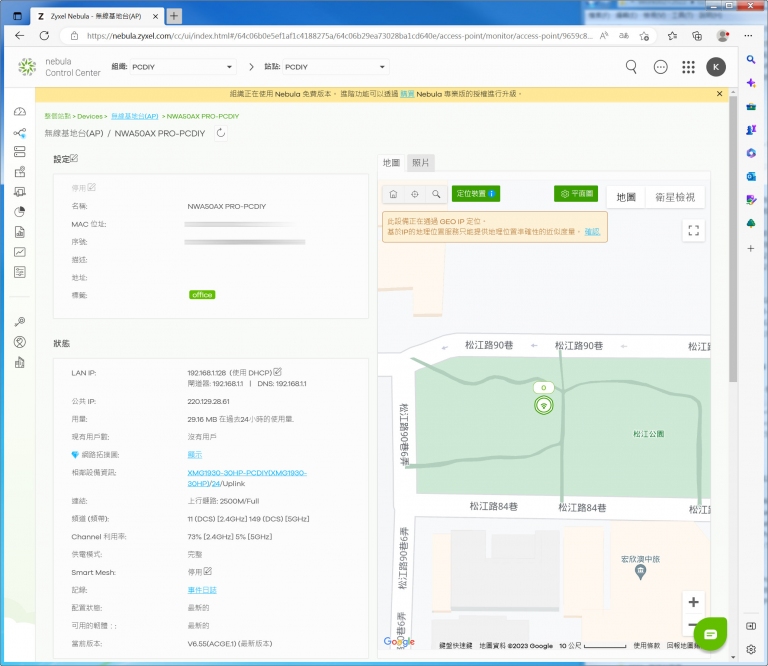Edit the 設定 section with pencil icon
Viewport: 768px width, 666px height.
pos(74,158)
